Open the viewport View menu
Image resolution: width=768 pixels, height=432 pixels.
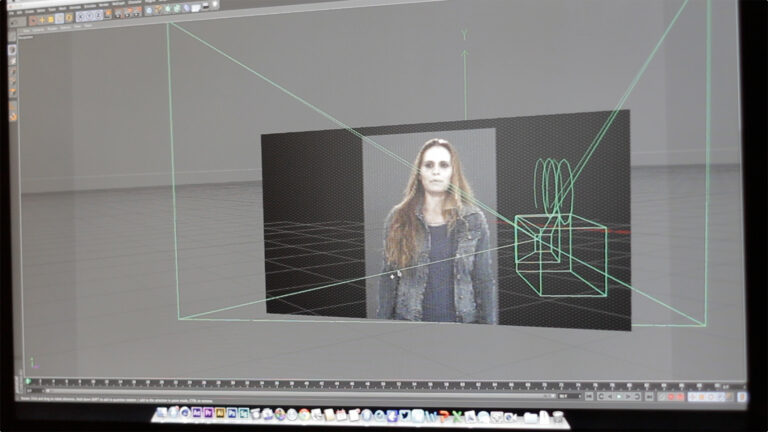[27, 31]
